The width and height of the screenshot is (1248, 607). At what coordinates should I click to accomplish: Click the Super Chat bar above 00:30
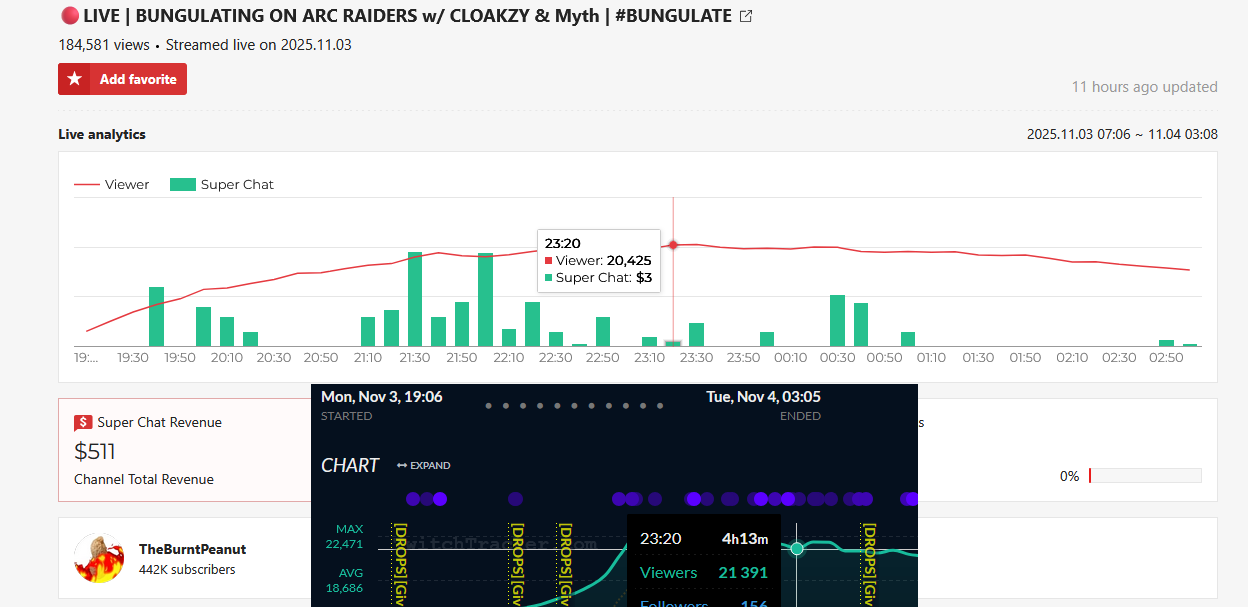coord(837,320)
